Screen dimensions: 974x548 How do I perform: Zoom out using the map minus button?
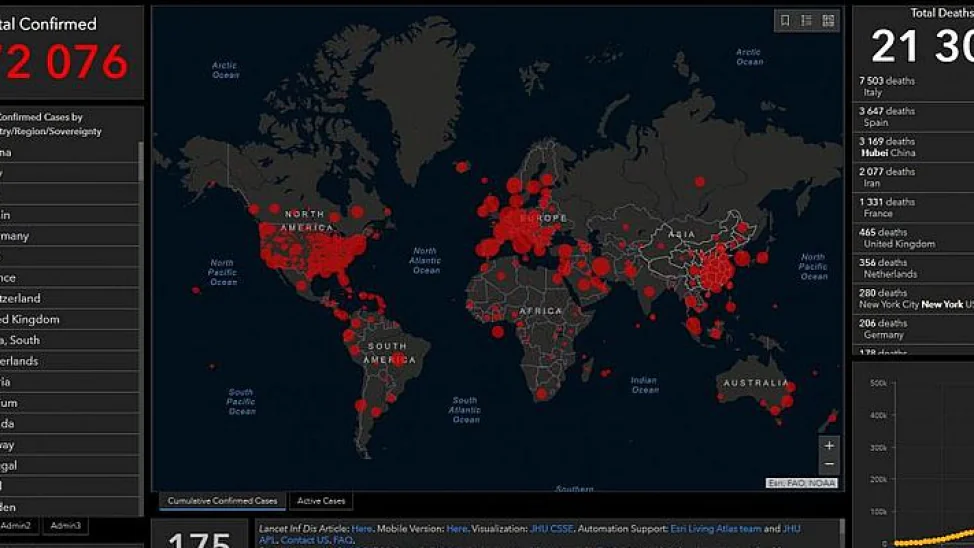pos(829,464)
